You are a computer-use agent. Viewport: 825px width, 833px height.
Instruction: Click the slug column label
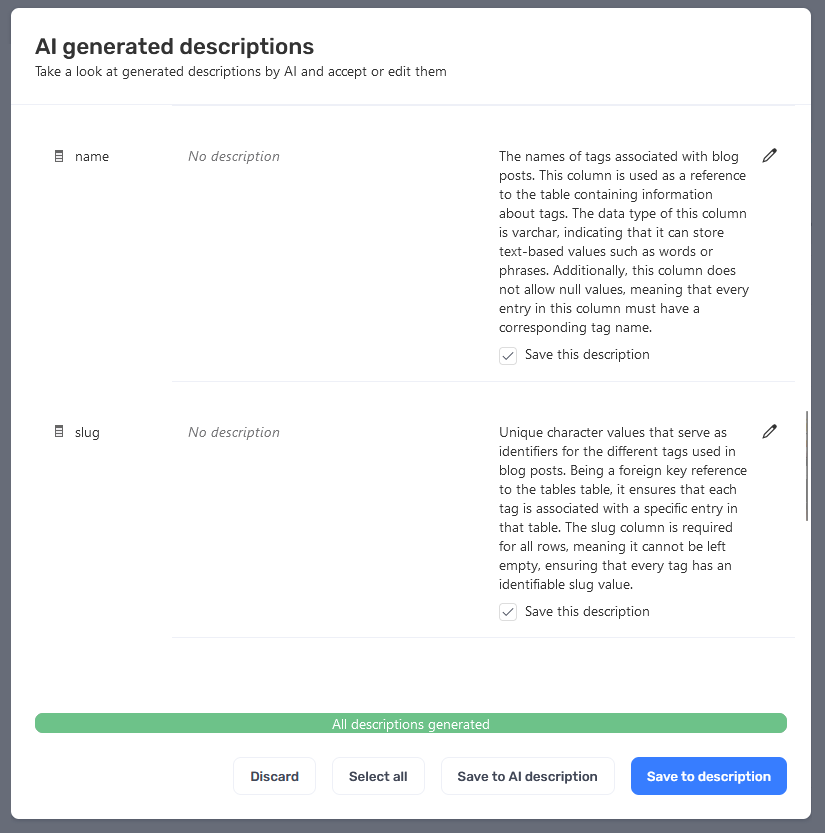coord(87,432)
